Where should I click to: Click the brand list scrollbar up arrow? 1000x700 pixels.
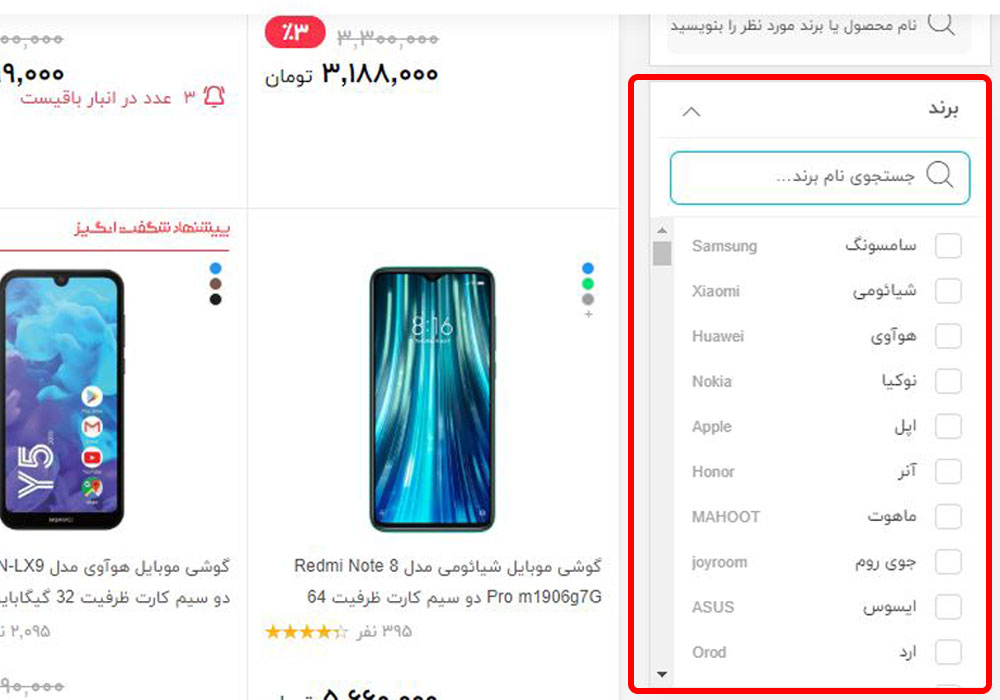[x=662, y=230]
